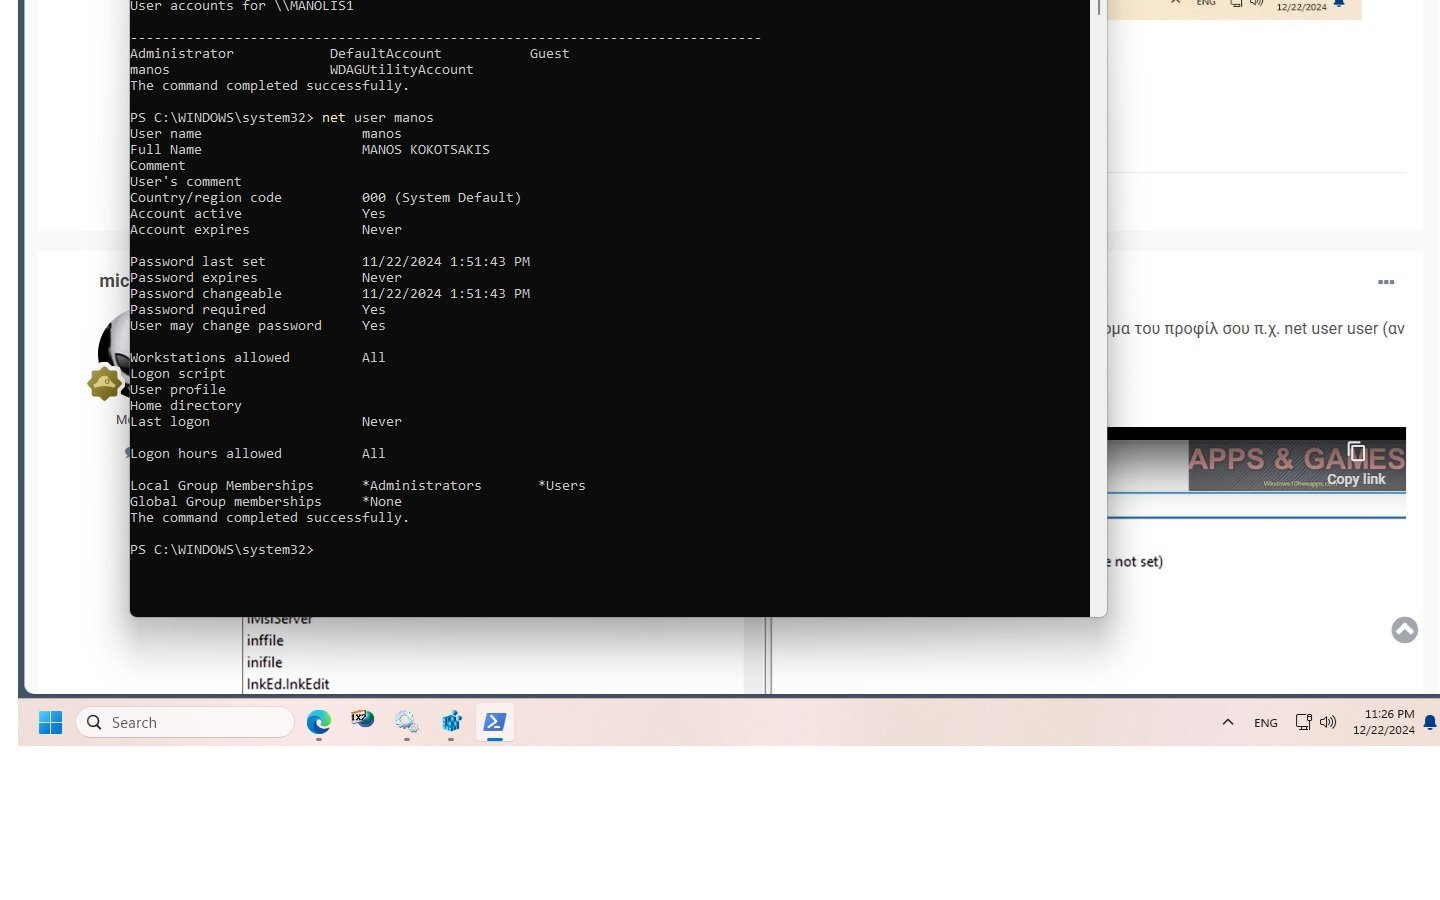Click the taskbar Search box
1440x900 pixels.
click(x=185, y=722)
